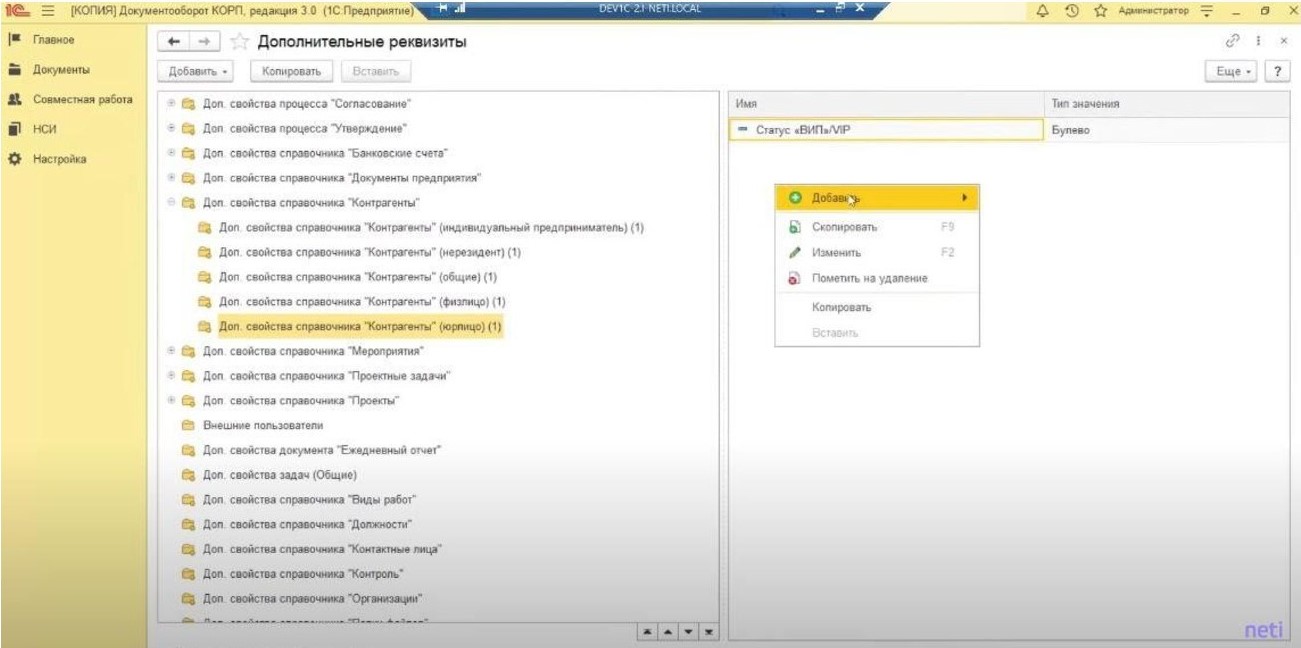Image resolution: width=1301 pixels, height=648 pixels.
Task: Expand the "Согласование" process properties folder
Action: [x=171, y=104]
